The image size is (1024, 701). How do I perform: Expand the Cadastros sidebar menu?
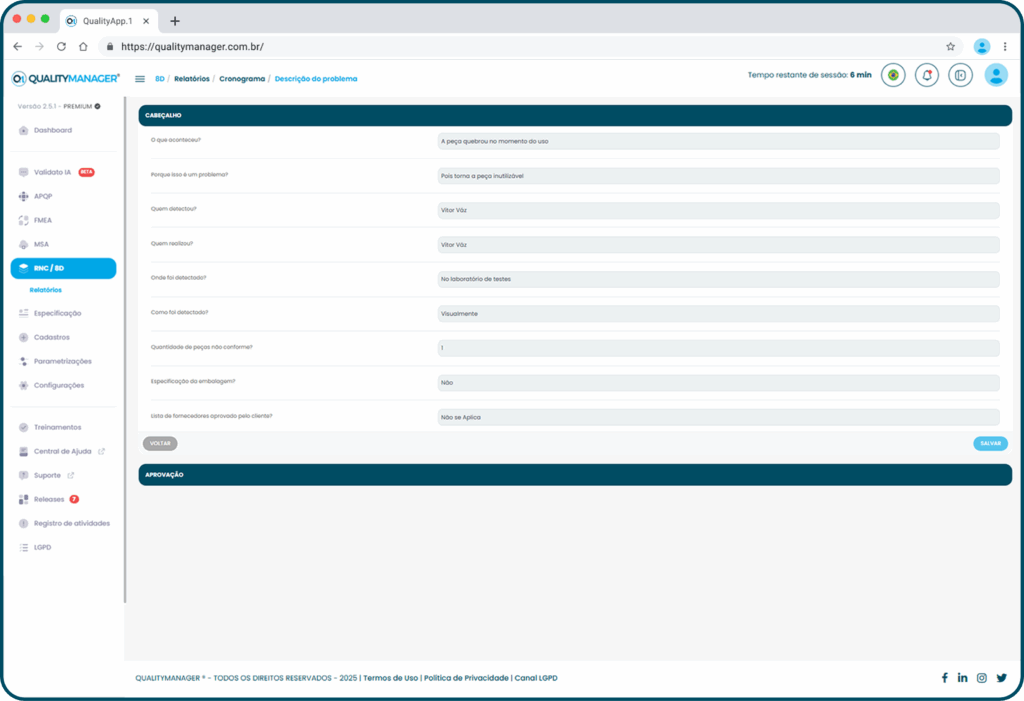coord(52,337)
